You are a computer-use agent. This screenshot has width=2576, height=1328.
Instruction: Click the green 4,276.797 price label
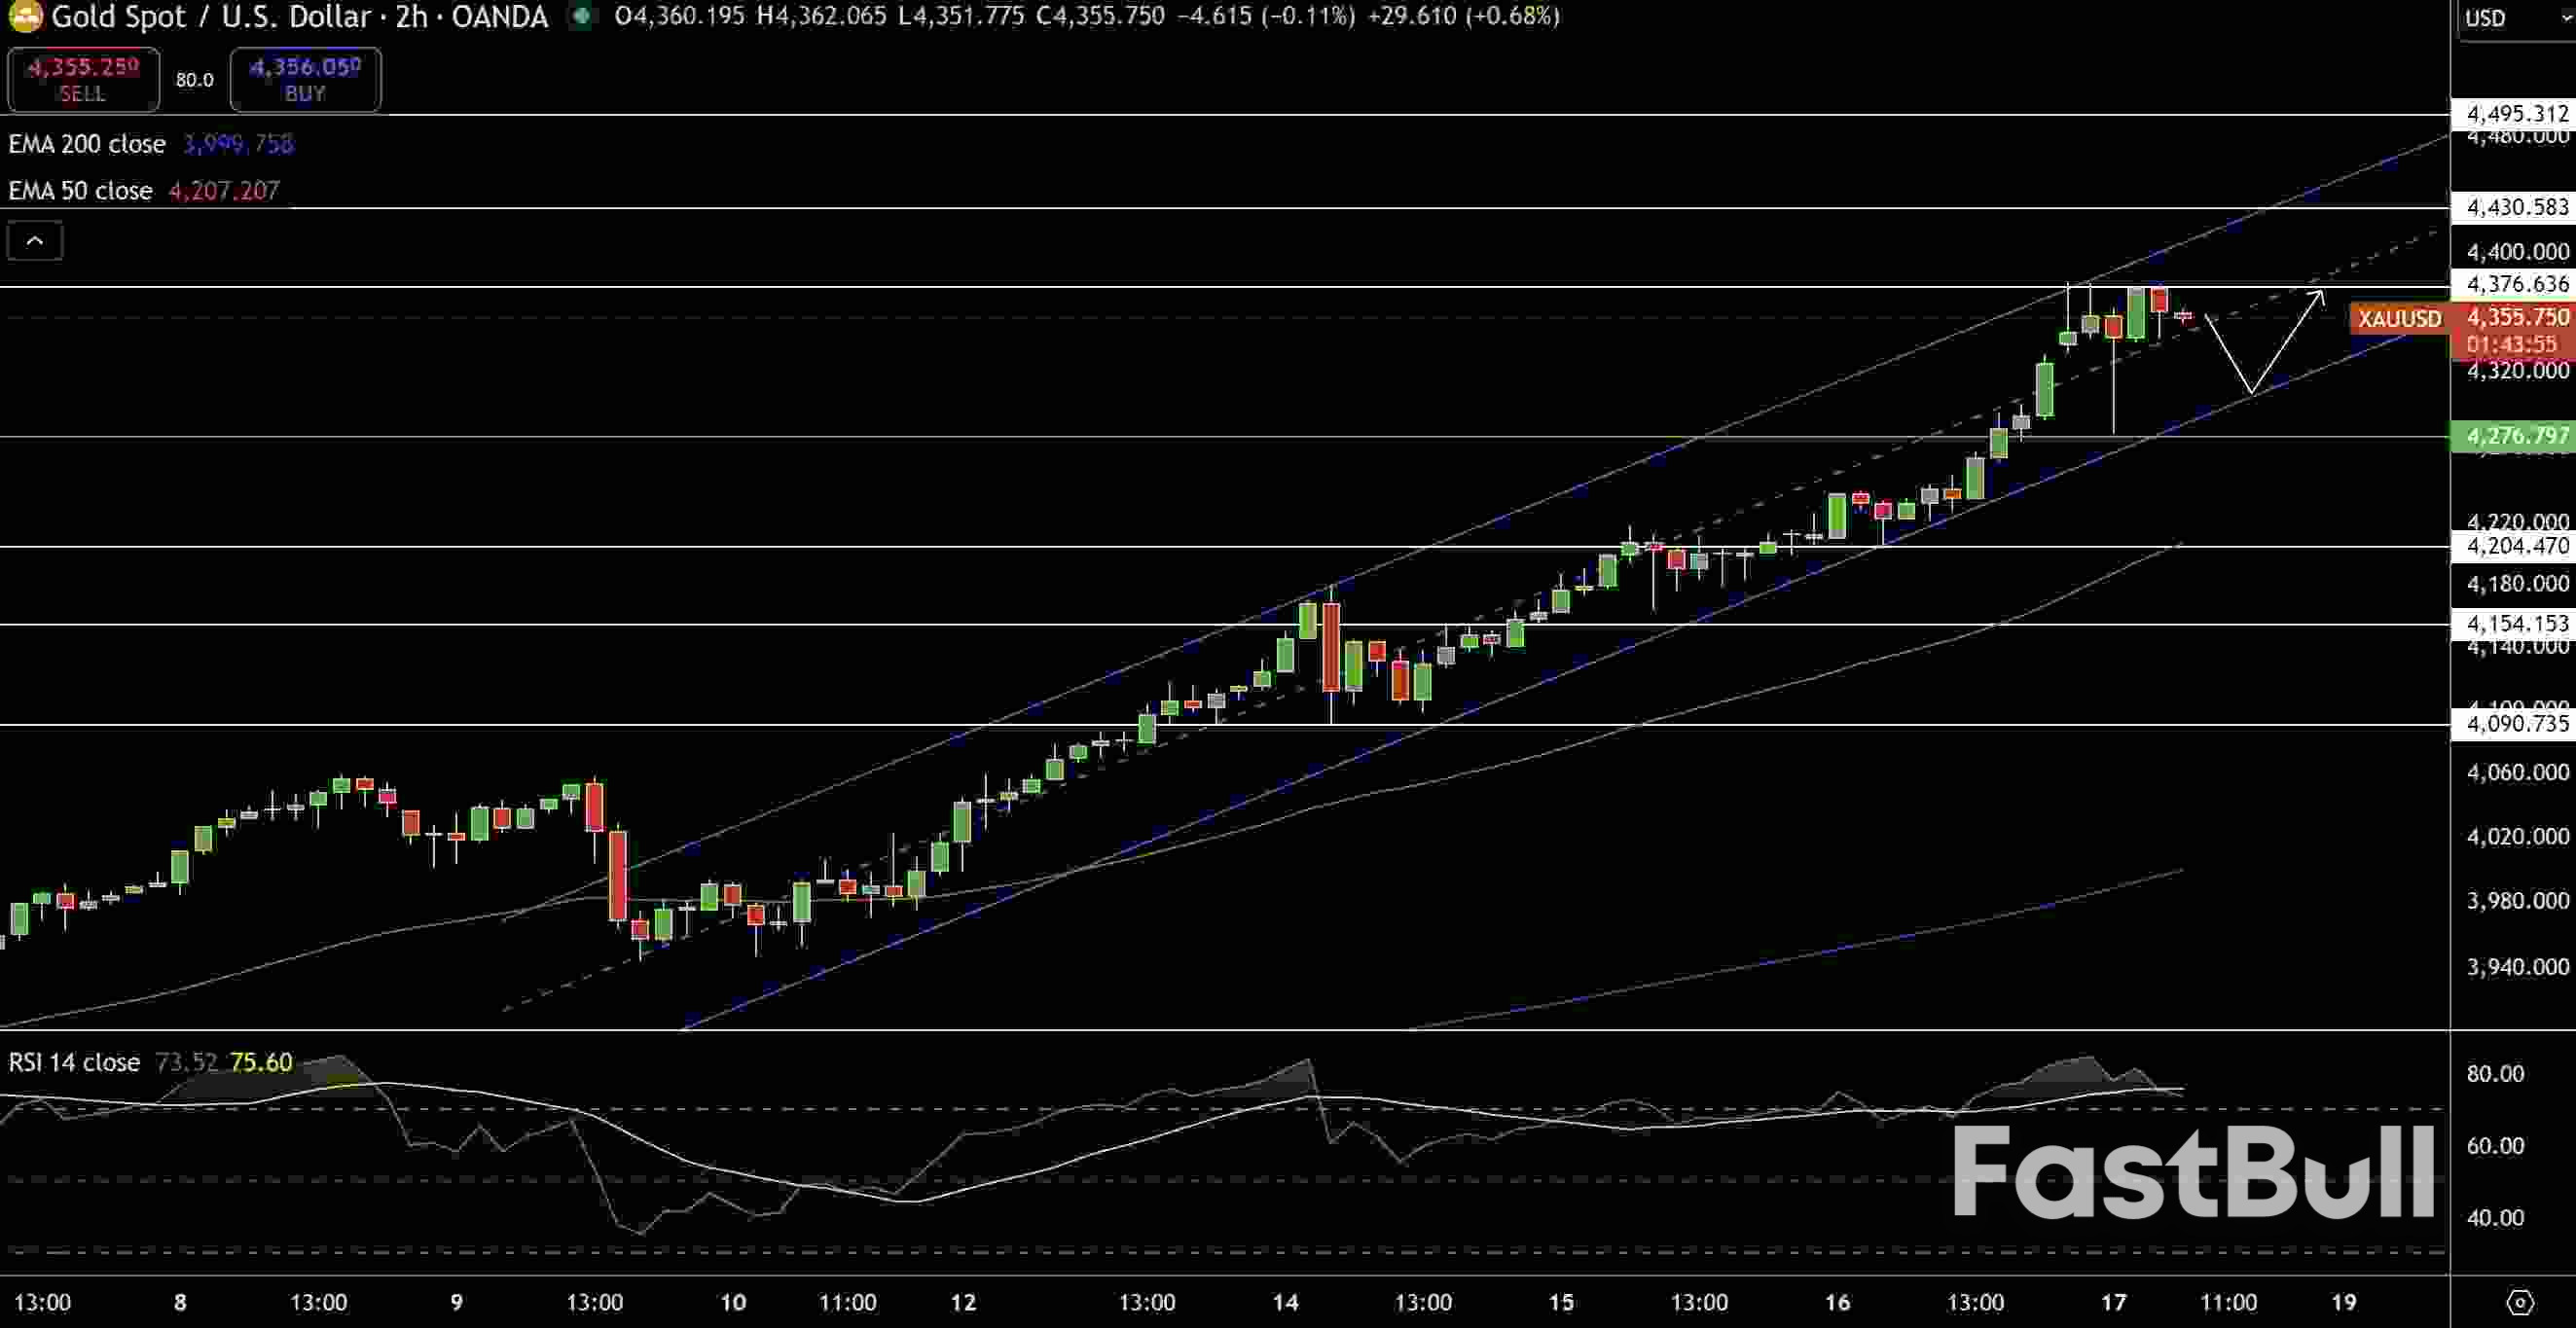tap(2515, 436)
